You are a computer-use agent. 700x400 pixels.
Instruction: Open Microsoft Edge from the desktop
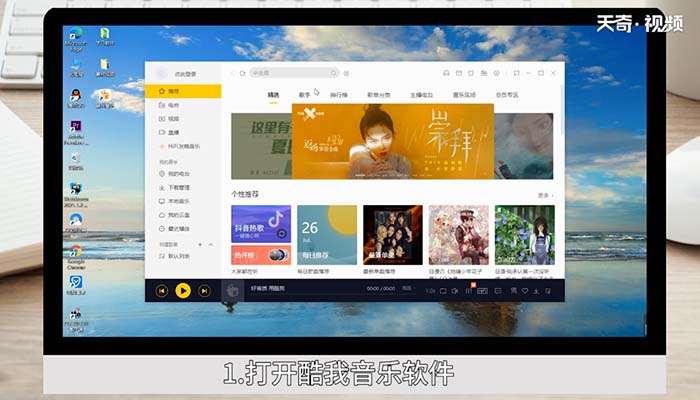tap(76, 38)
